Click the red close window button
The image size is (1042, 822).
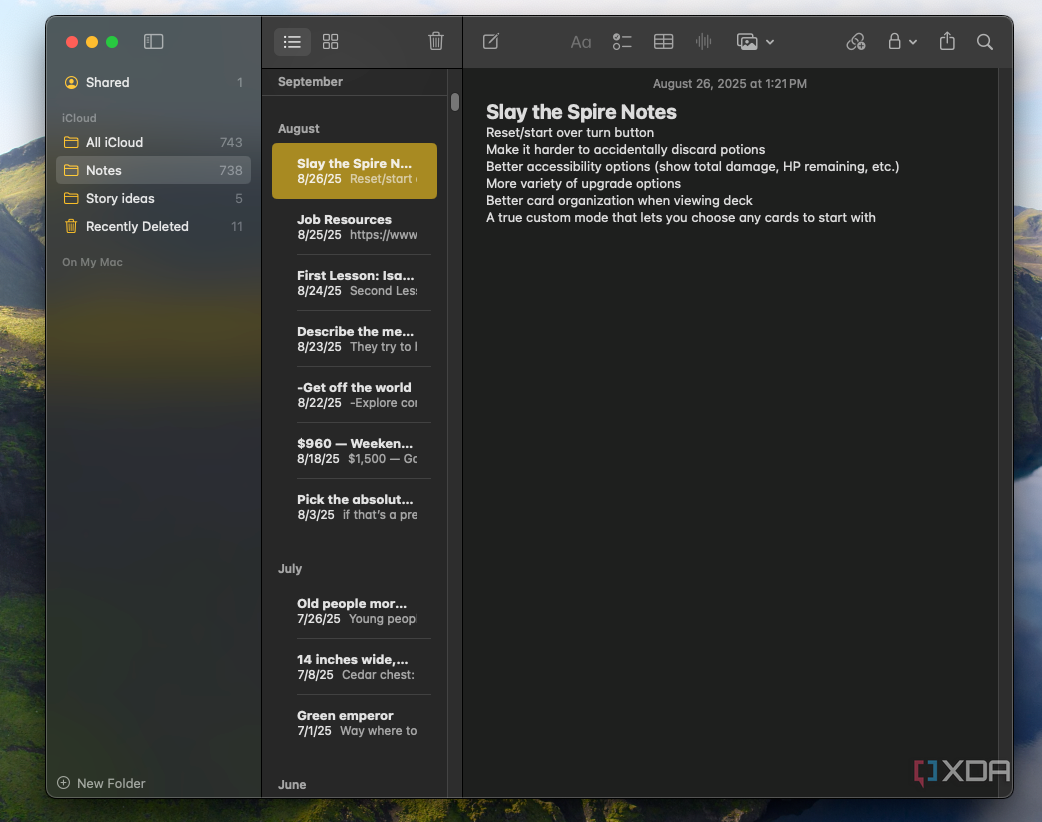[x=72, y=42]
